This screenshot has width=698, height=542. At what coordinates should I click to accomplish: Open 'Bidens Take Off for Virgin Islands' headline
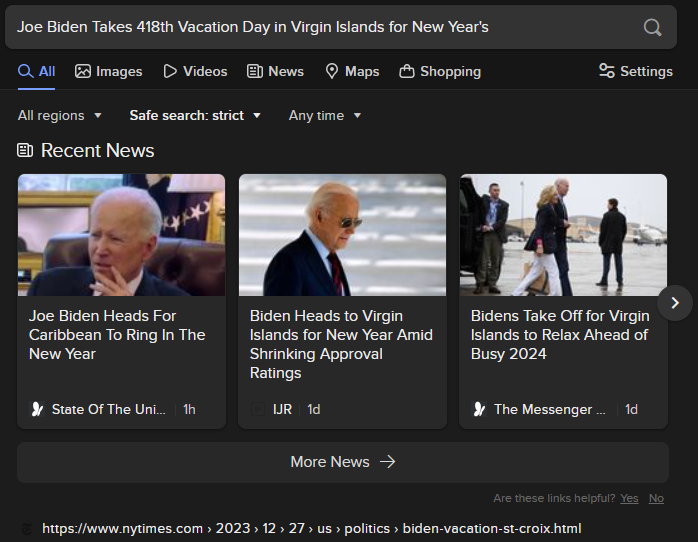tap(560, 335)
